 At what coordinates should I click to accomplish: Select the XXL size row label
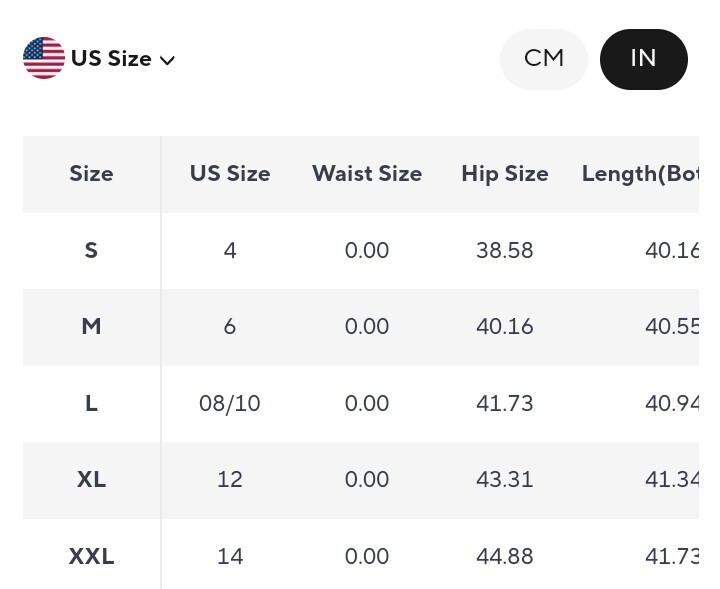91,556
